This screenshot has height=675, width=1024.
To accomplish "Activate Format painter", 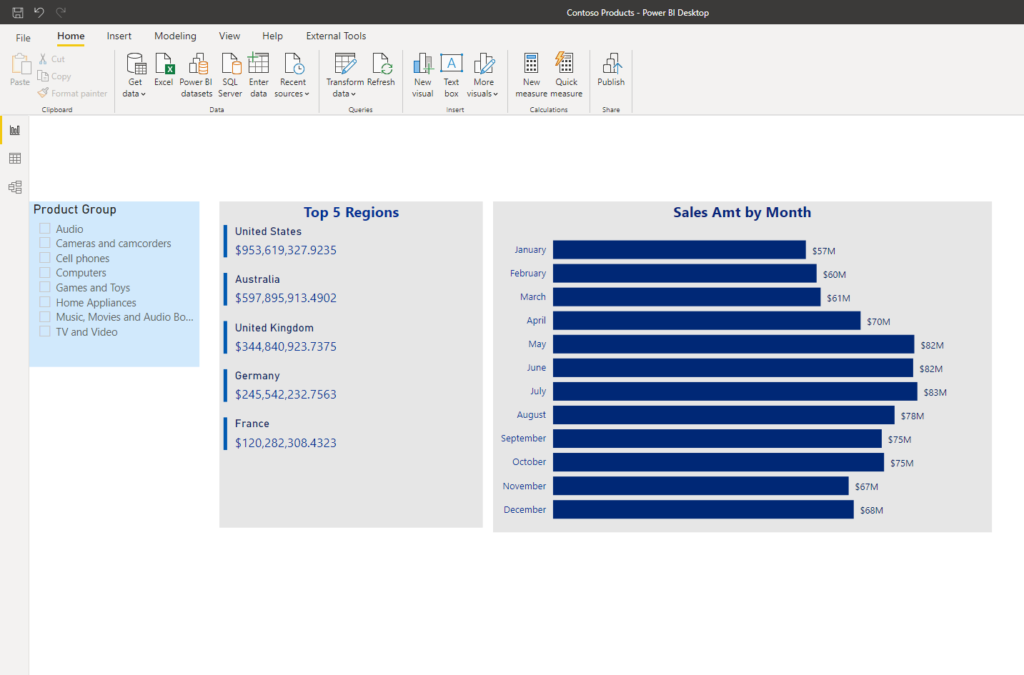I will pyautogui.click(x=72, y=93).
